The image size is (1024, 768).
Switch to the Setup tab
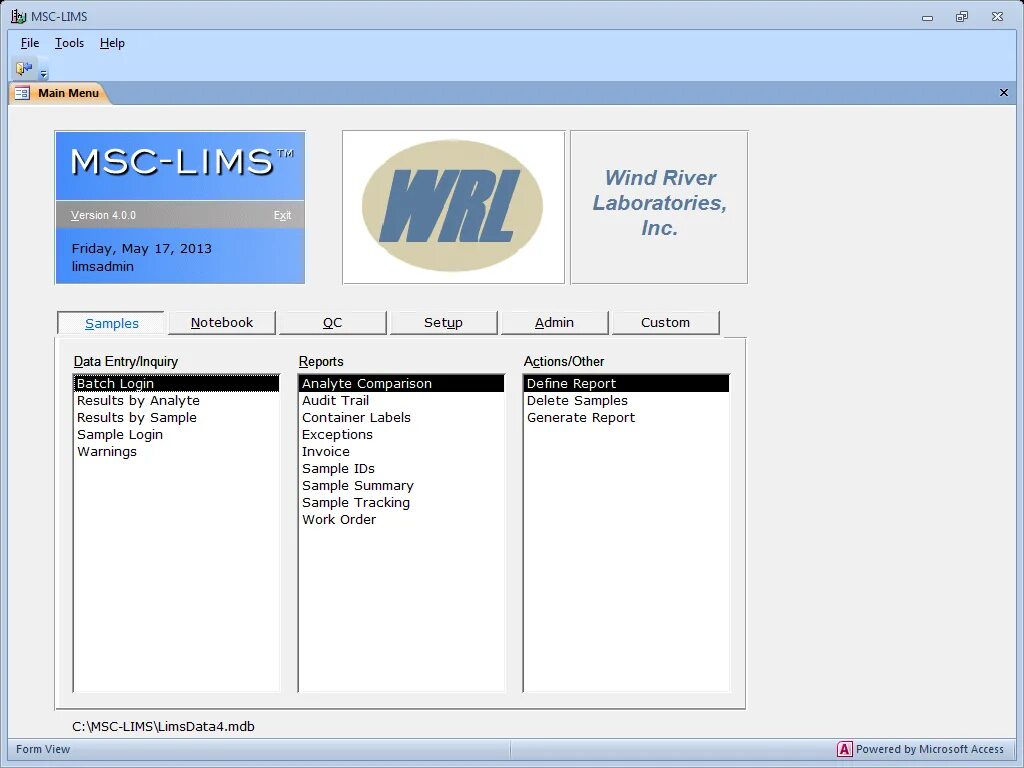(x=443, y=323)
